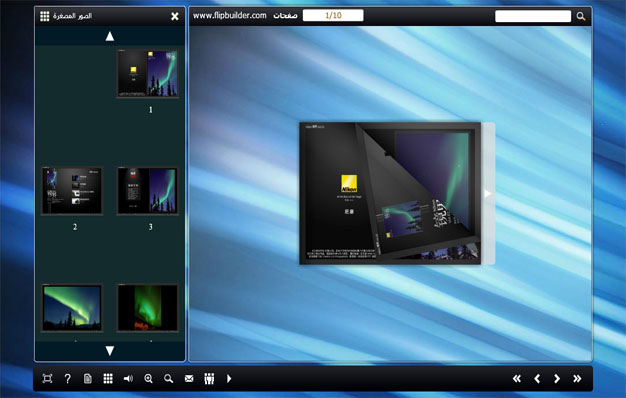Viewport: 626px width, 398px height.
Task: Open www.flipbuilder.com link
Action: (230, 16)
